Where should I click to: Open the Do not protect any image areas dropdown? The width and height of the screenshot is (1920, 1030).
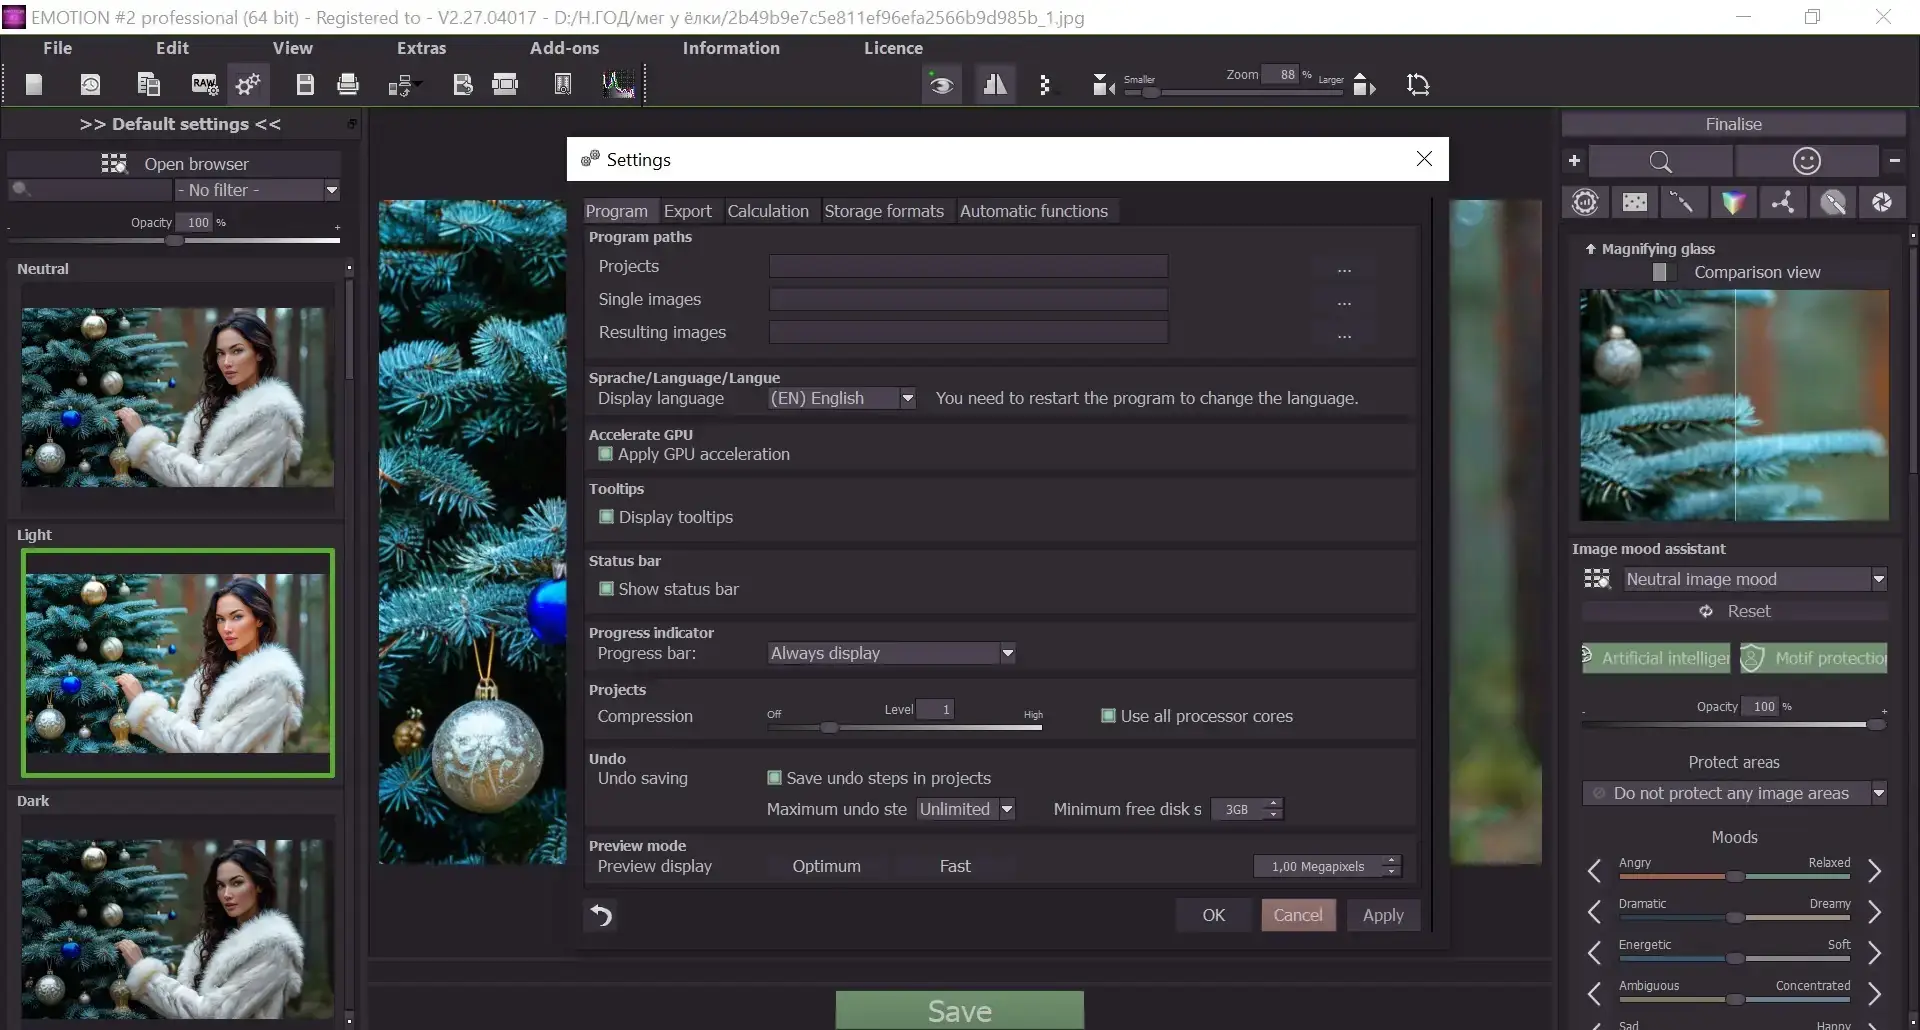coord(1734,793)
